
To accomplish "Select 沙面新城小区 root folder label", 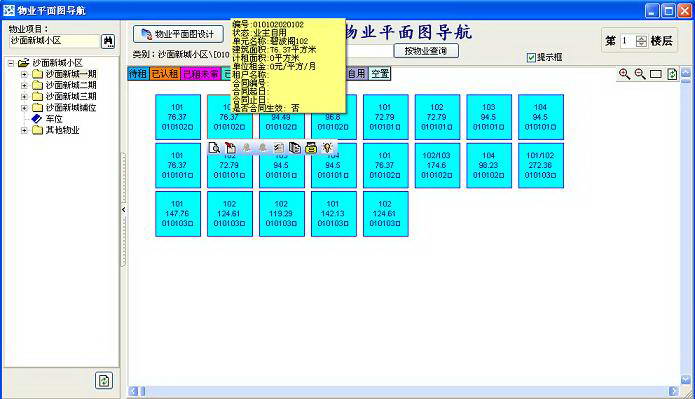I will [x=58, y=63].
